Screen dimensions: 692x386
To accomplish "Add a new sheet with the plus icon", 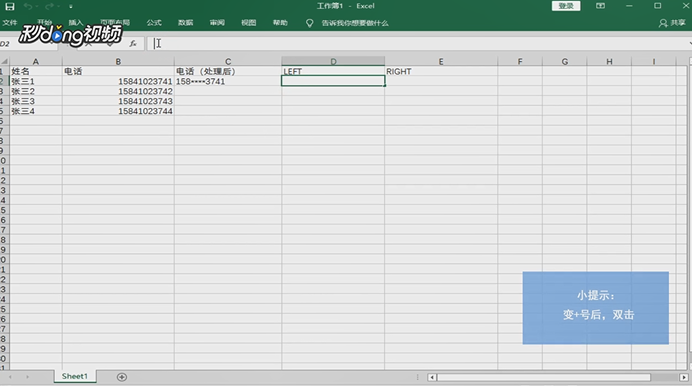I will 122,377.
